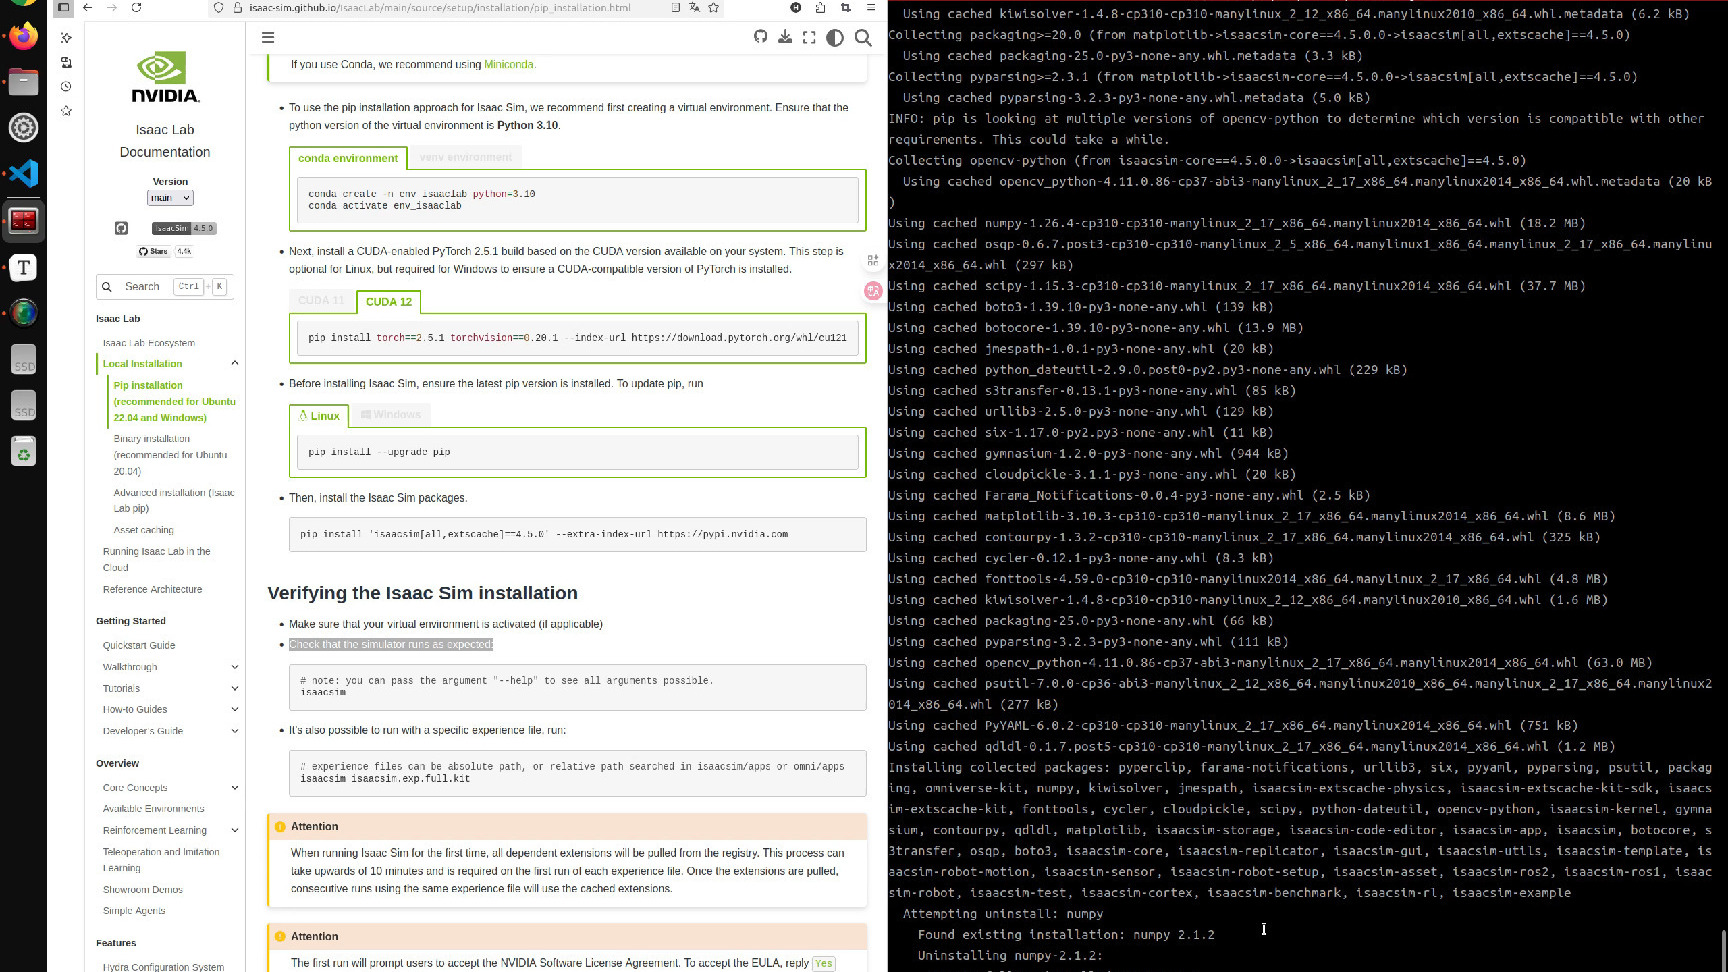Open the Available Environments sidebar link
This screenshot has width=1728, height=972.
(154, 808)
